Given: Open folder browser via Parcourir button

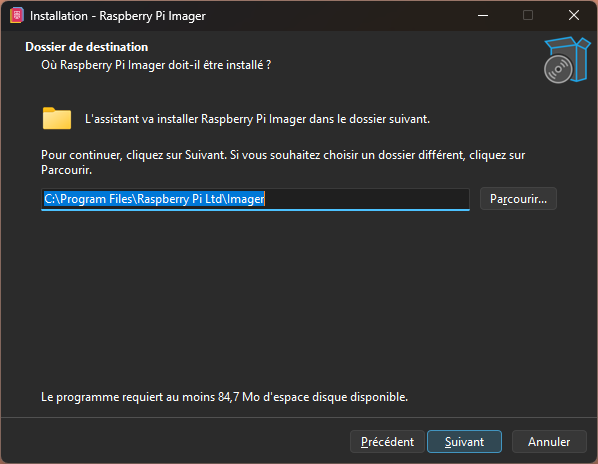Looking at the screenshot, I should click(518, 199).
